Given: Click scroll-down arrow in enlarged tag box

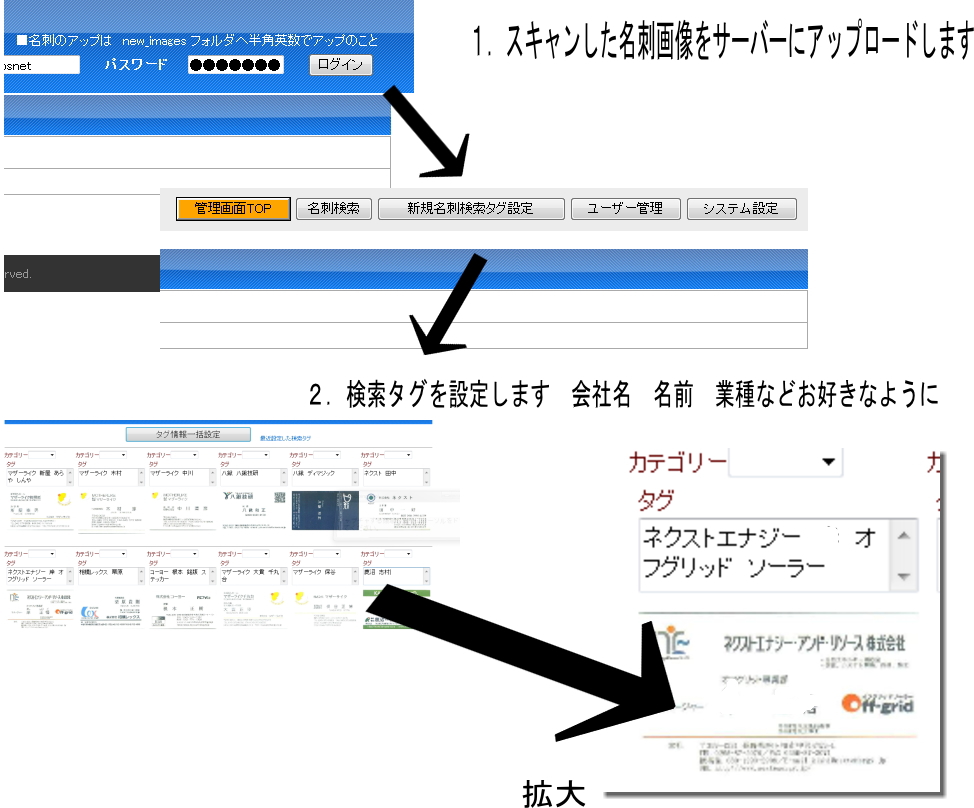Looking at the screenshot, I should tap(904, 576).
